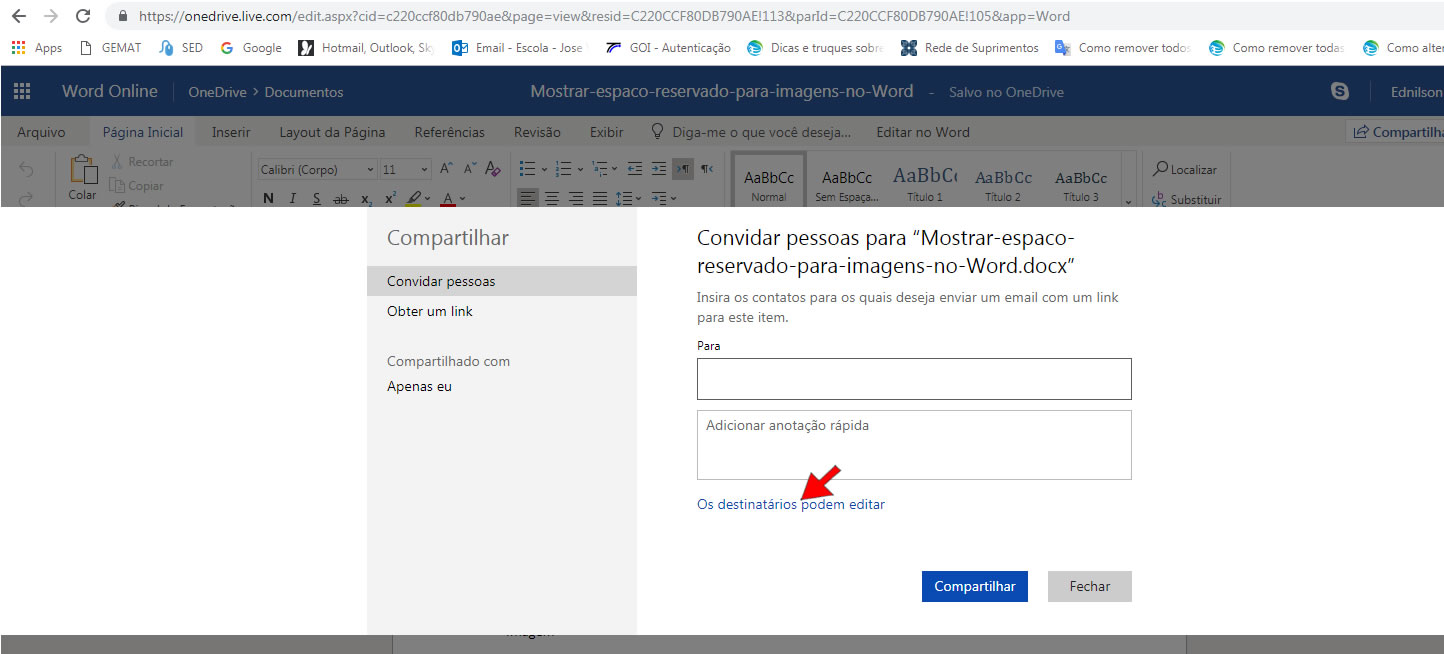This screenshot has height=654, width=1444.
Task: Decrease font size with A down icon
Action: tap(468, 169)
